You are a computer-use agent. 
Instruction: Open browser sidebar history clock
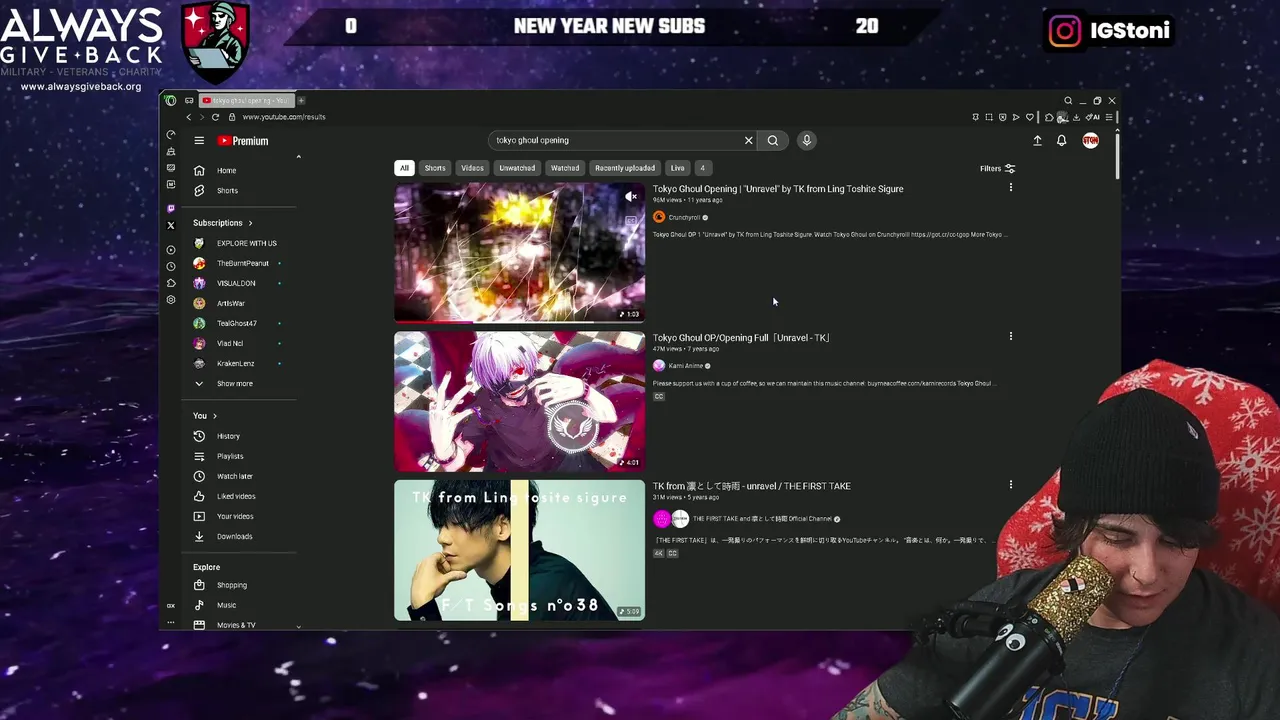point(171,267)
